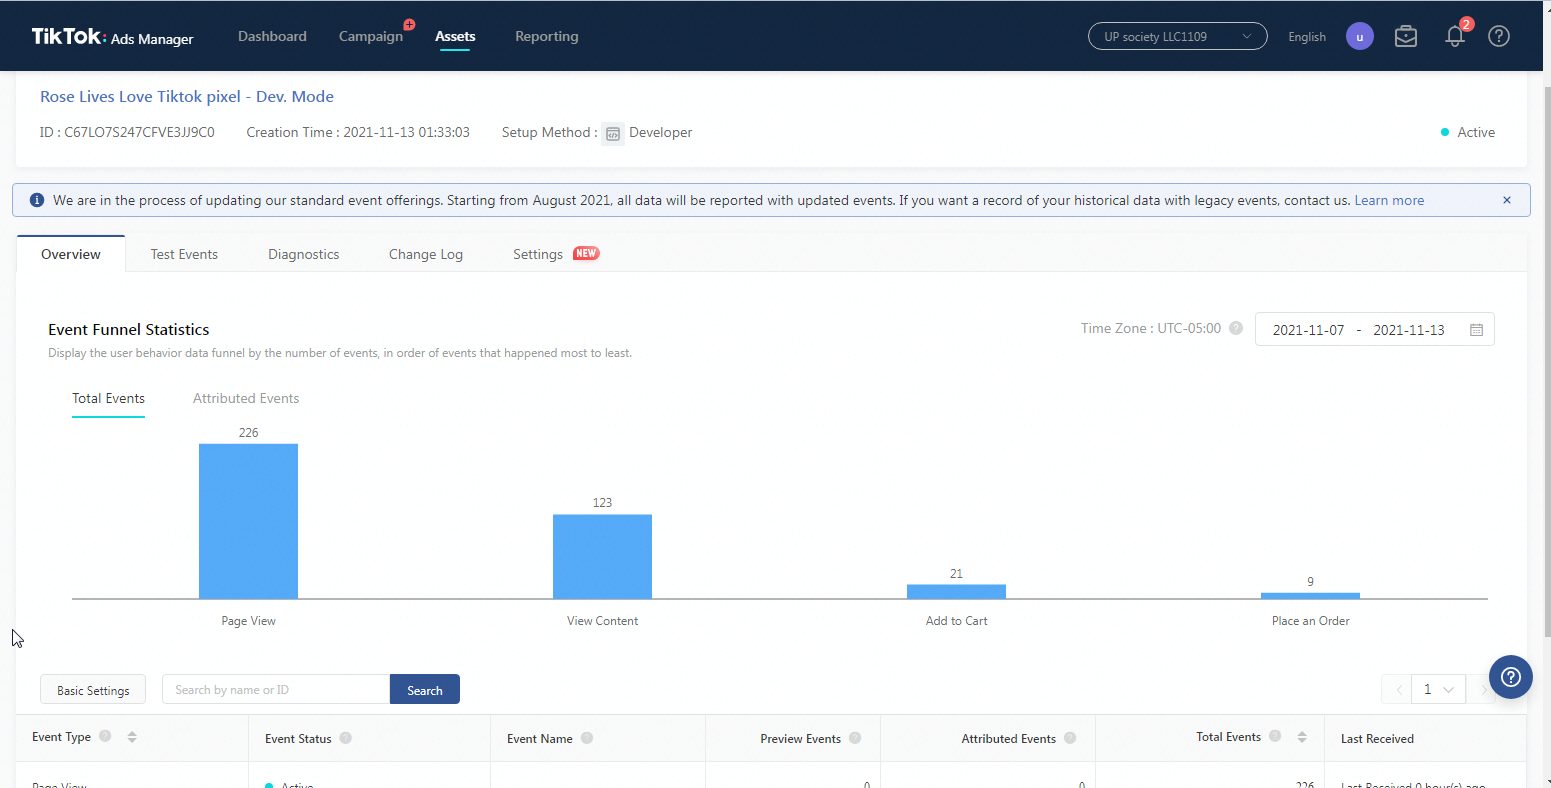Open help question mark in top bar
The height and width of the screenshot is (788, 1551).
[1498, 37]
